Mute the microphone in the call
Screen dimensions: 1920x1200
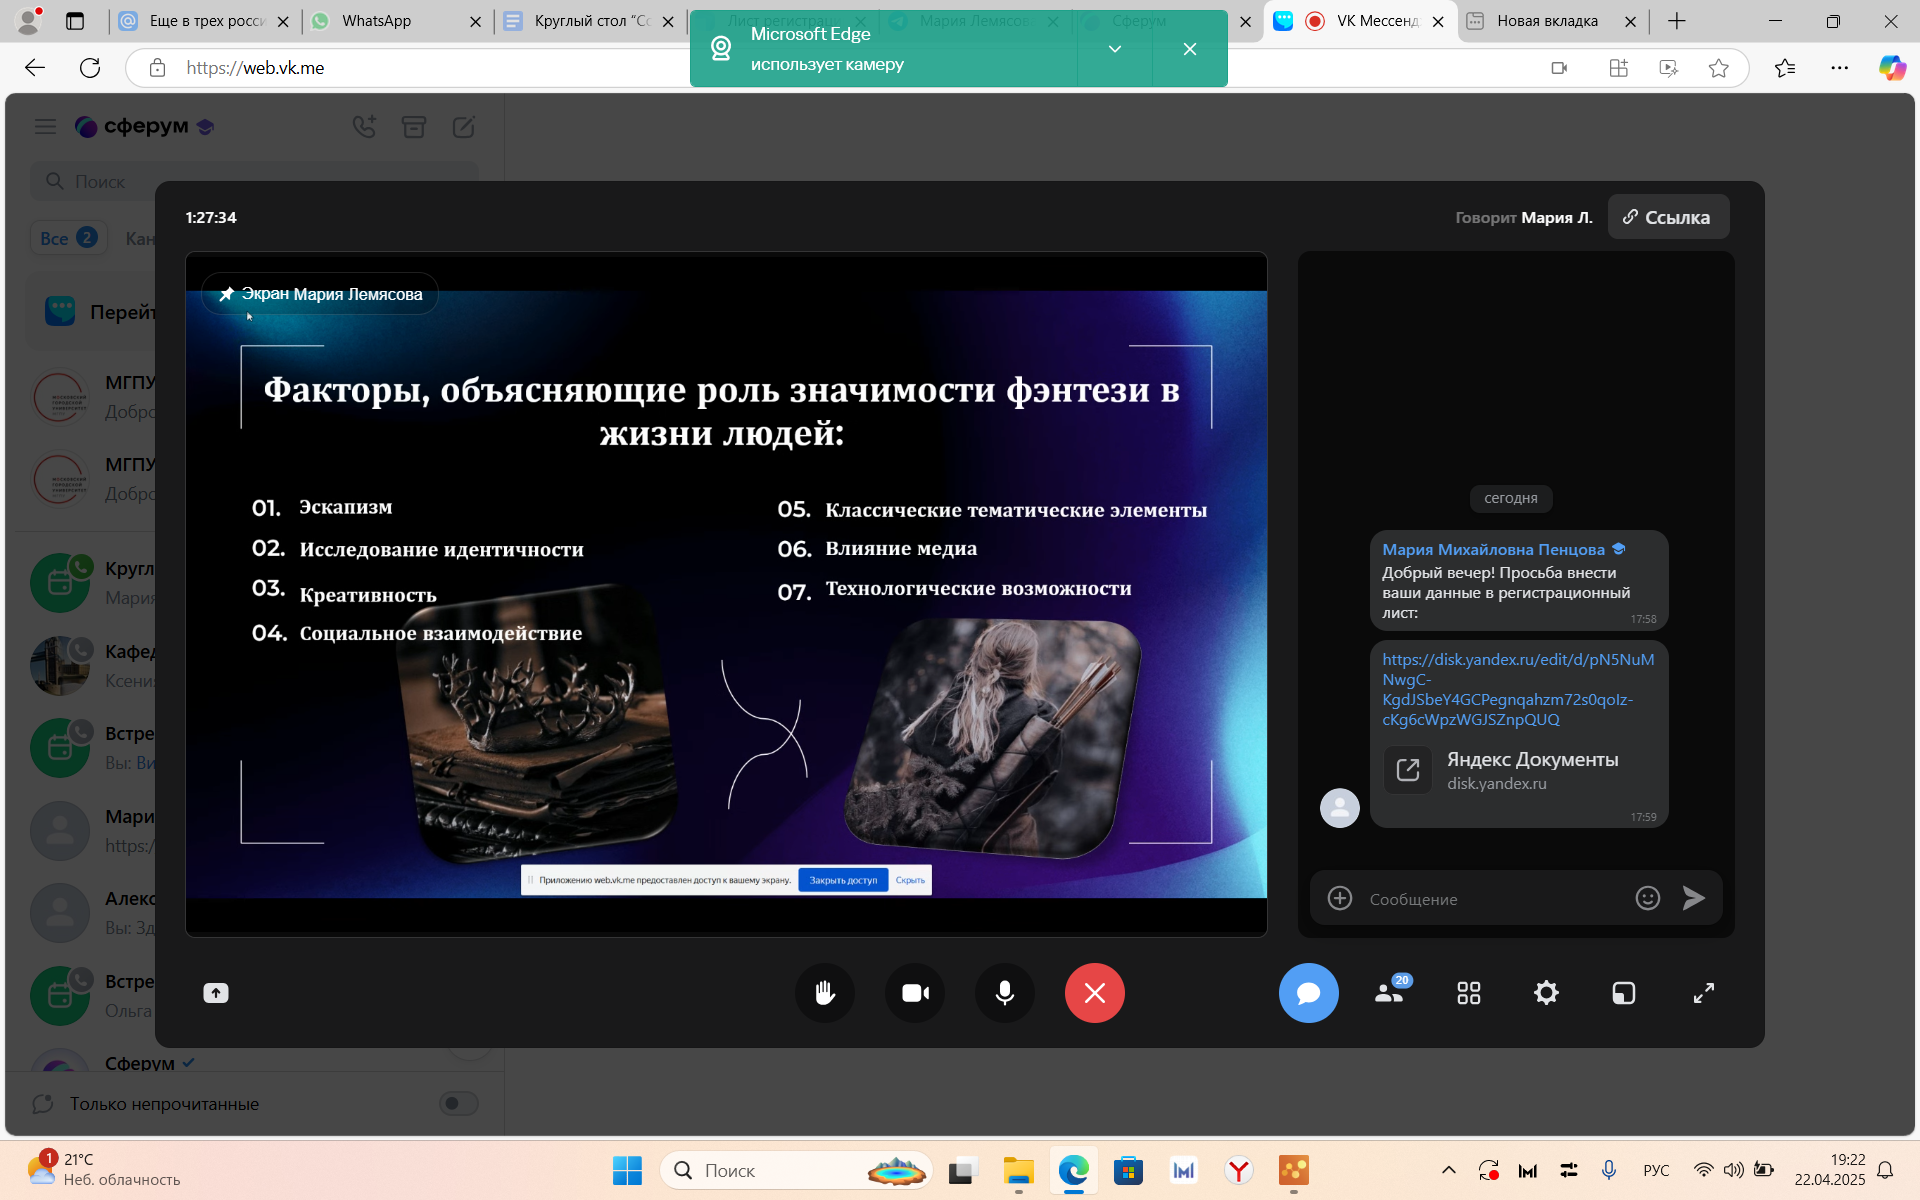(1004, 993)
